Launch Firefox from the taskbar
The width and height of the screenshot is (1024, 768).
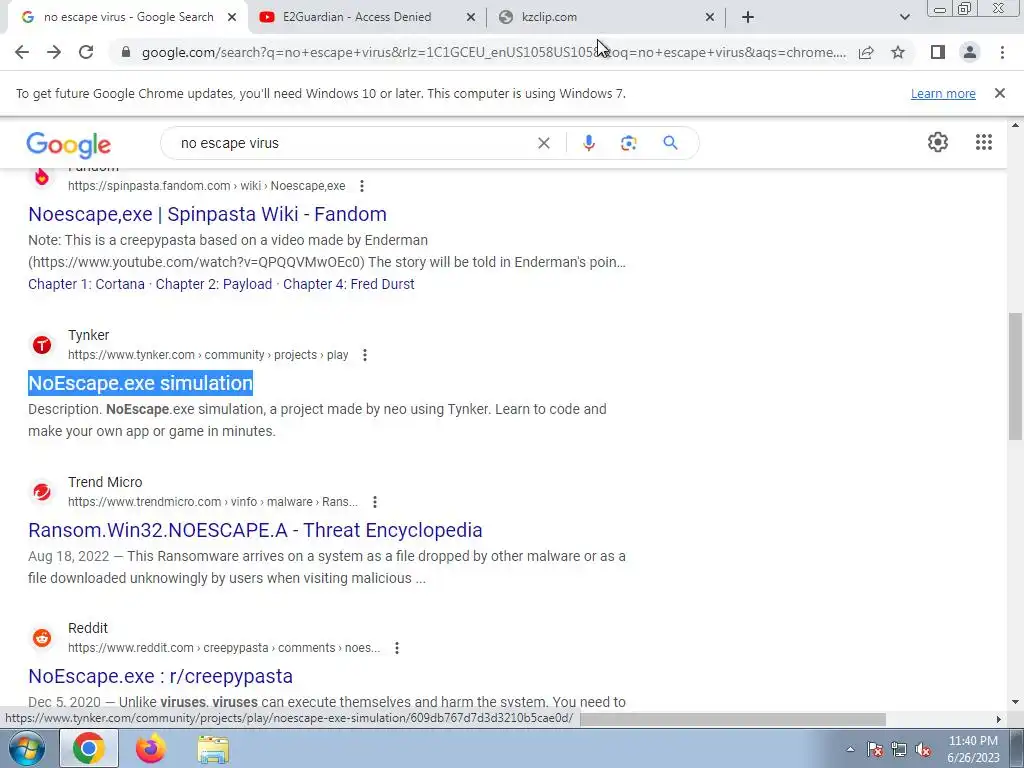click(151, 748)
